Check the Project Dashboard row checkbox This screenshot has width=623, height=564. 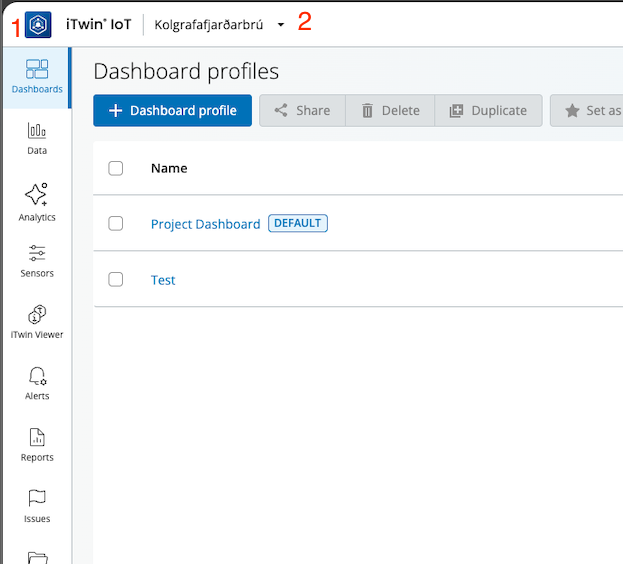click(x=116, y=224)
